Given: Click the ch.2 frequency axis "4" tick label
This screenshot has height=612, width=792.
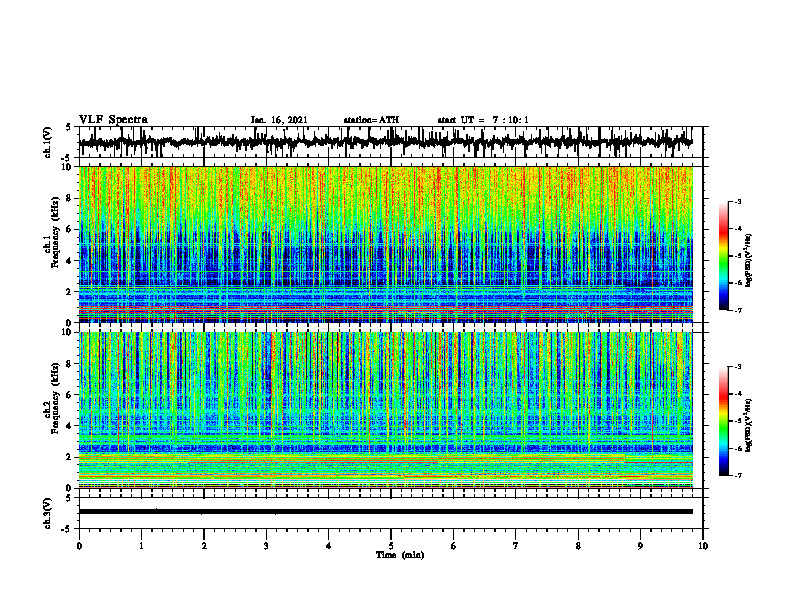Looking at the screenshot, I should 69,426.
